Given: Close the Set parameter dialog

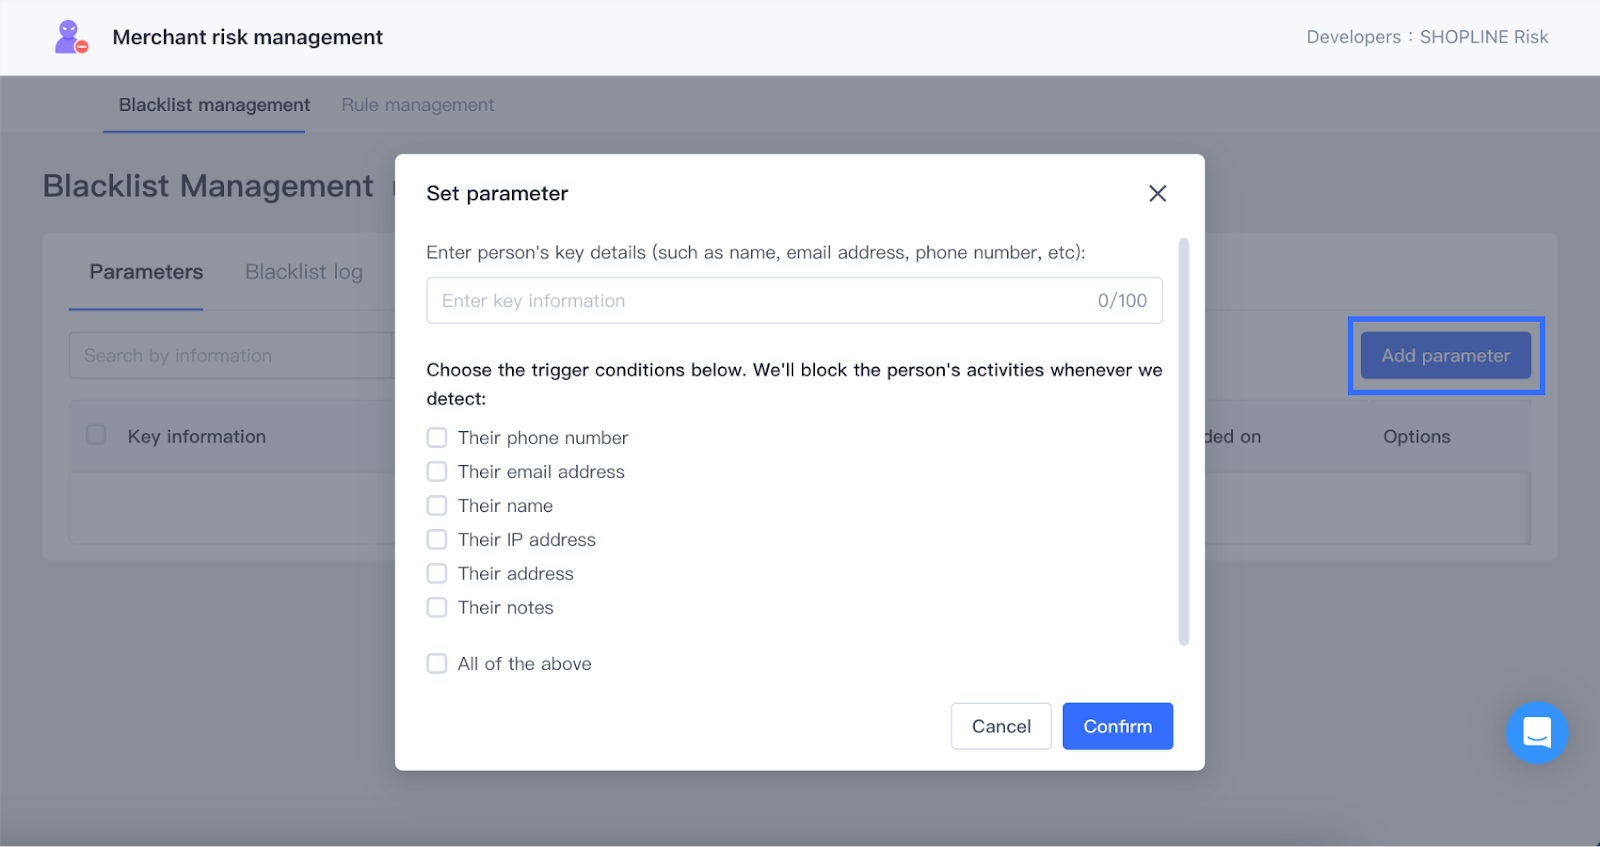Looking at the screenshot, I should (x=1157, y=193).
